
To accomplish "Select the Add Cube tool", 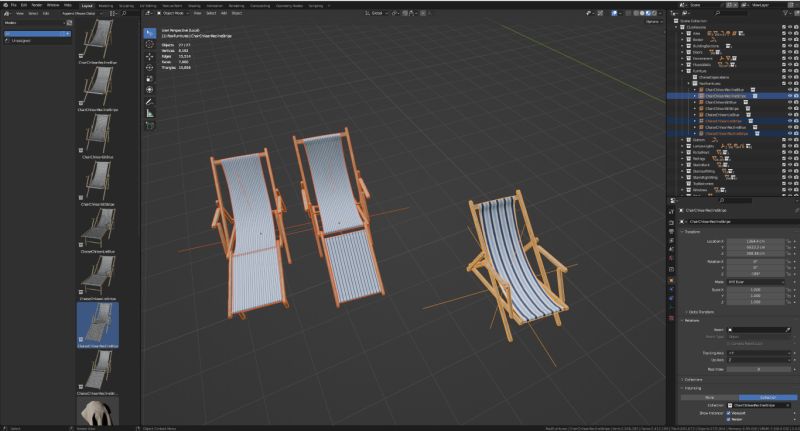I will pos(149,125).
